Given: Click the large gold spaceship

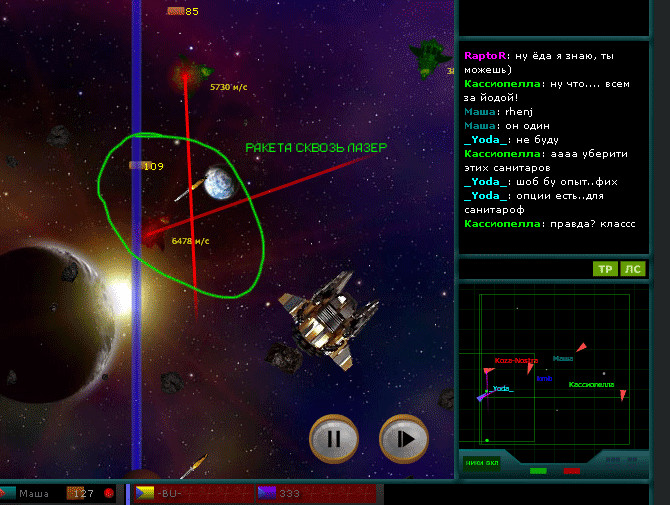Looking at the screenshot, I should [328, 319].
